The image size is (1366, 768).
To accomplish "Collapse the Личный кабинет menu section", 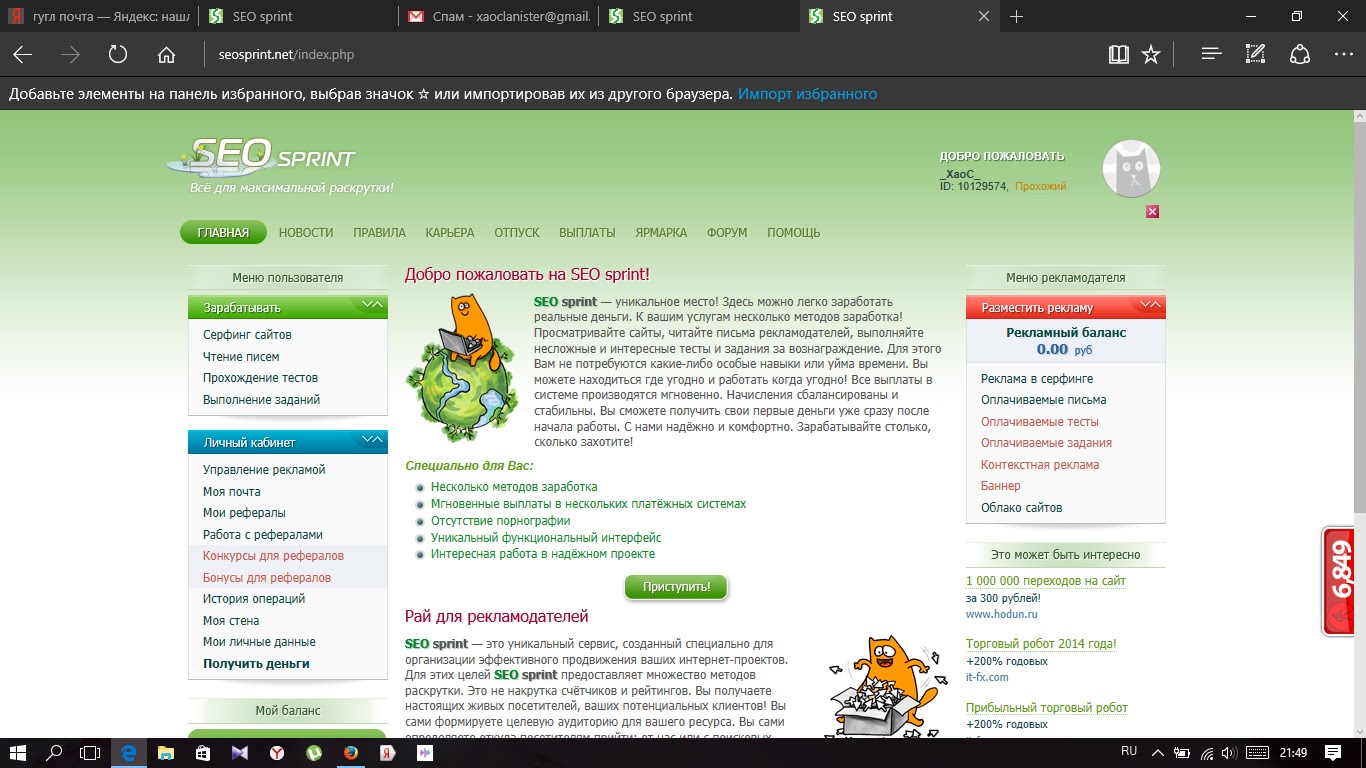I will click(372, 440).
